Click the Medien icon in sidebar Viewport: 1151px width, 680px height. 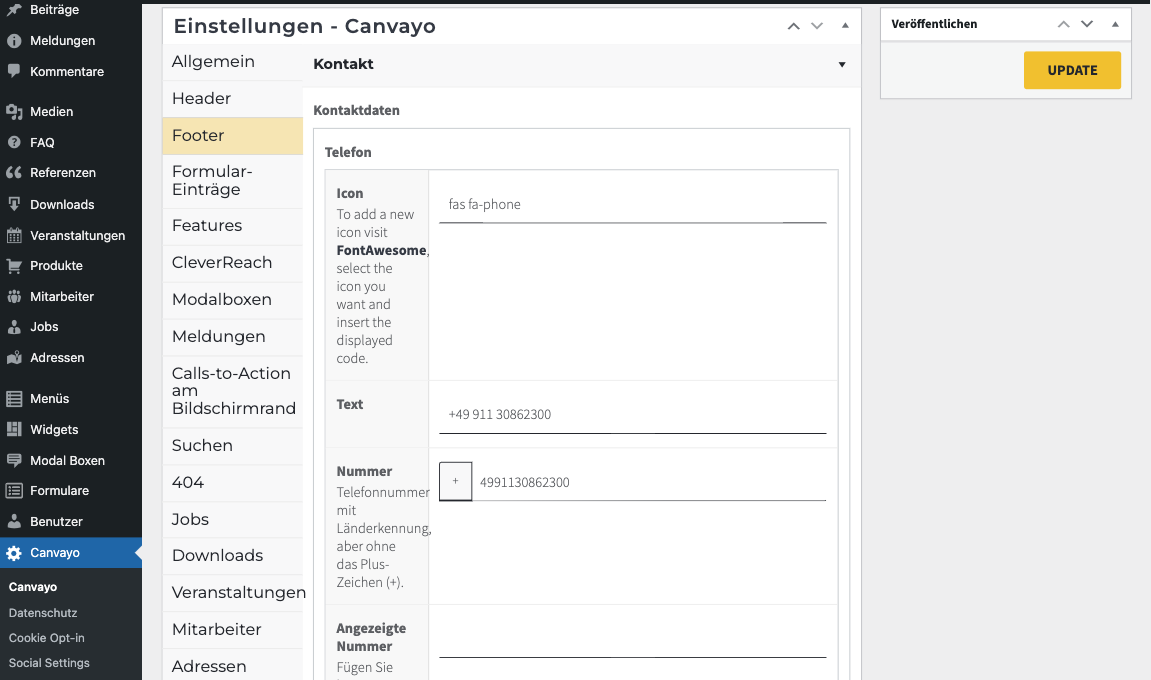(14, 112)
